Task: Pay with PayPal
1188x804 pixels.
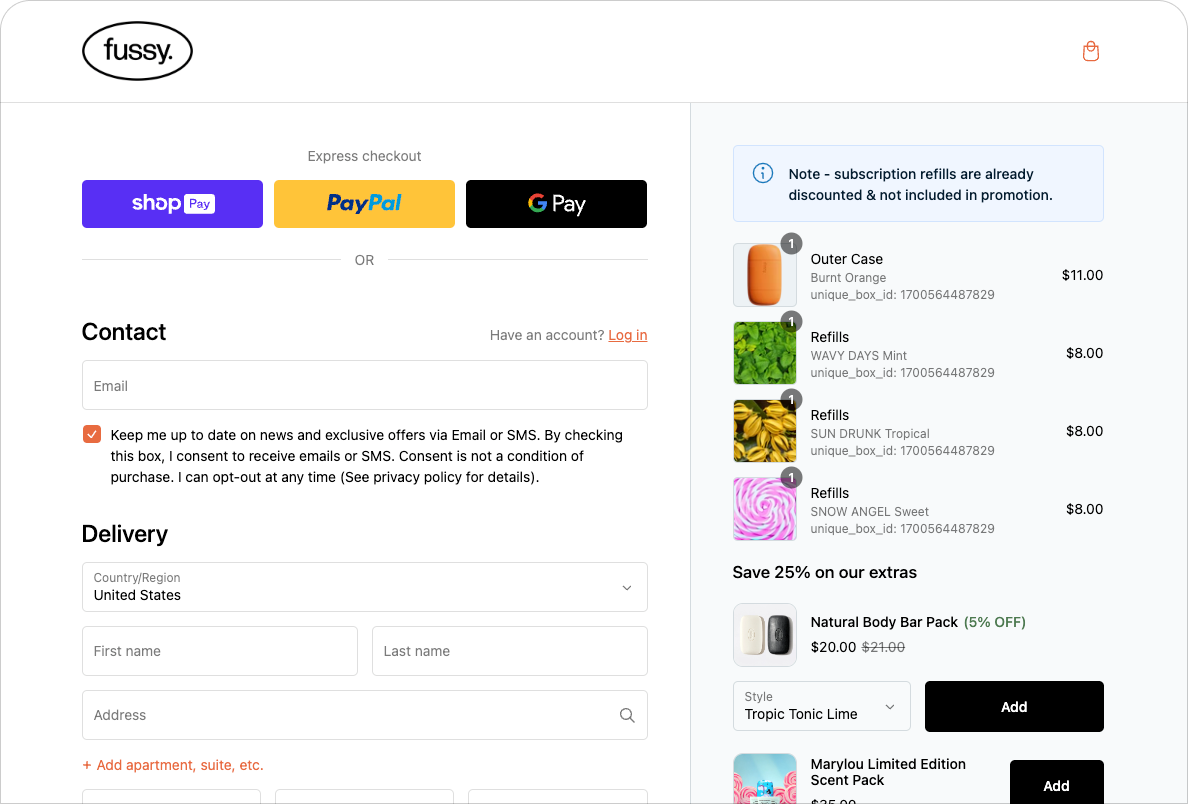Action: 364,204
